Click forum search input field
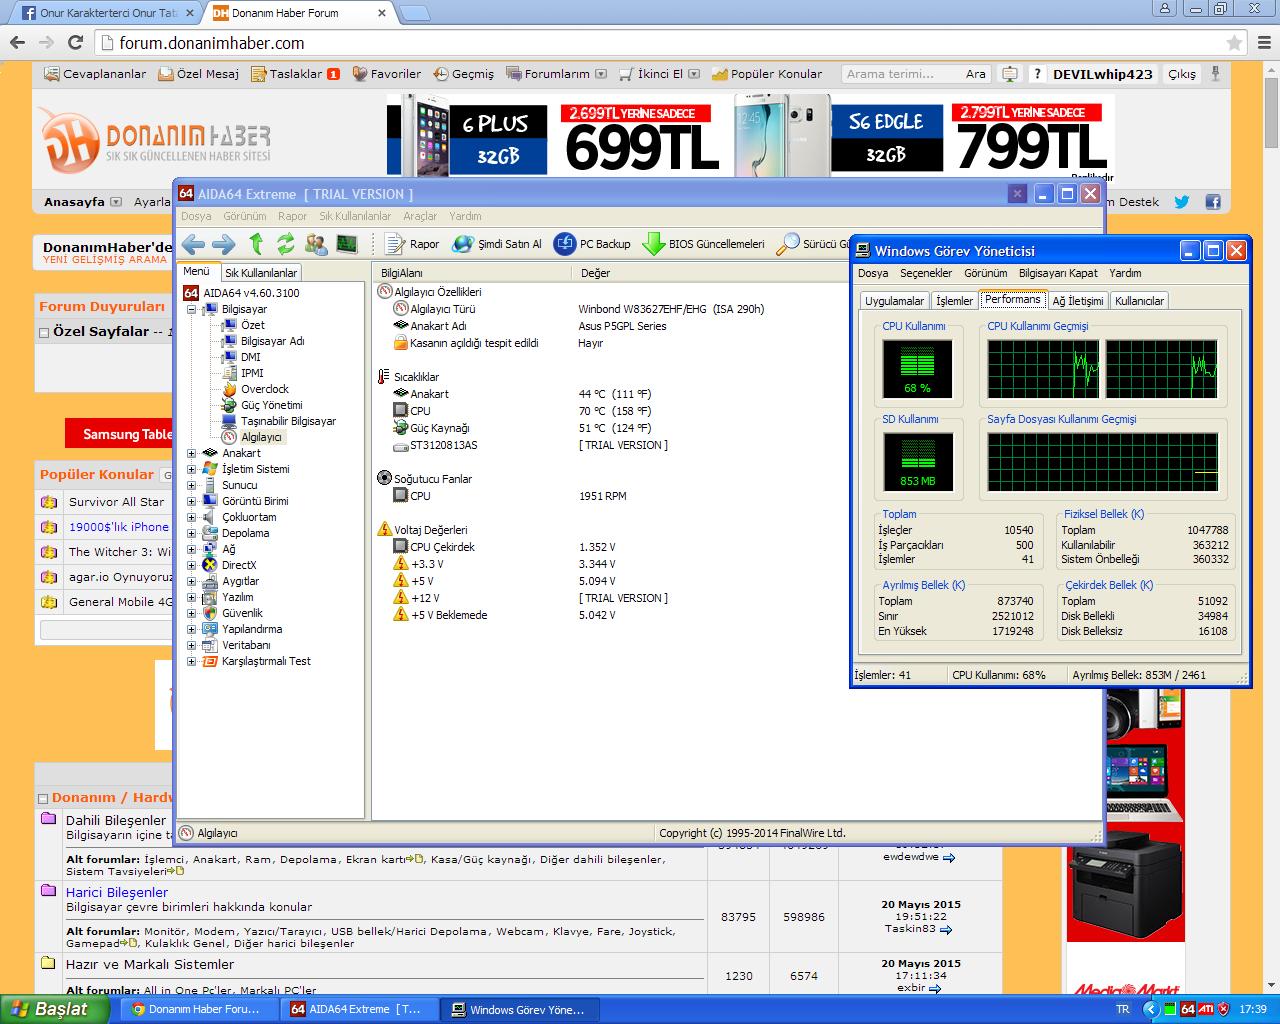Screen dimensions: 1280x1024 pos(900,74)
